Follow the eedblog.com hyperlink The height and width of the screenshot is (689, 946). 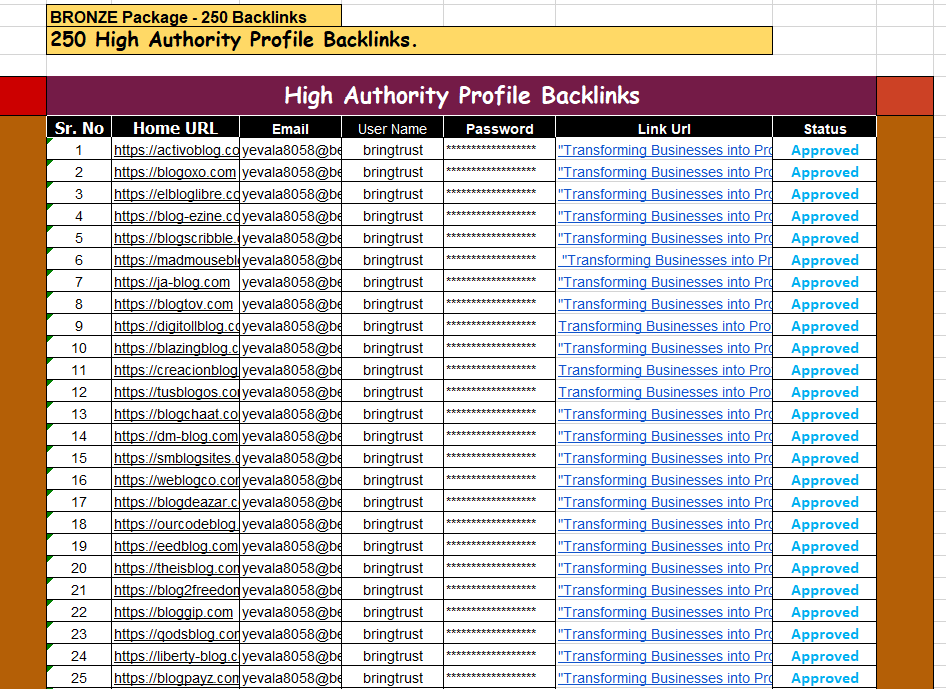point(176,547)
